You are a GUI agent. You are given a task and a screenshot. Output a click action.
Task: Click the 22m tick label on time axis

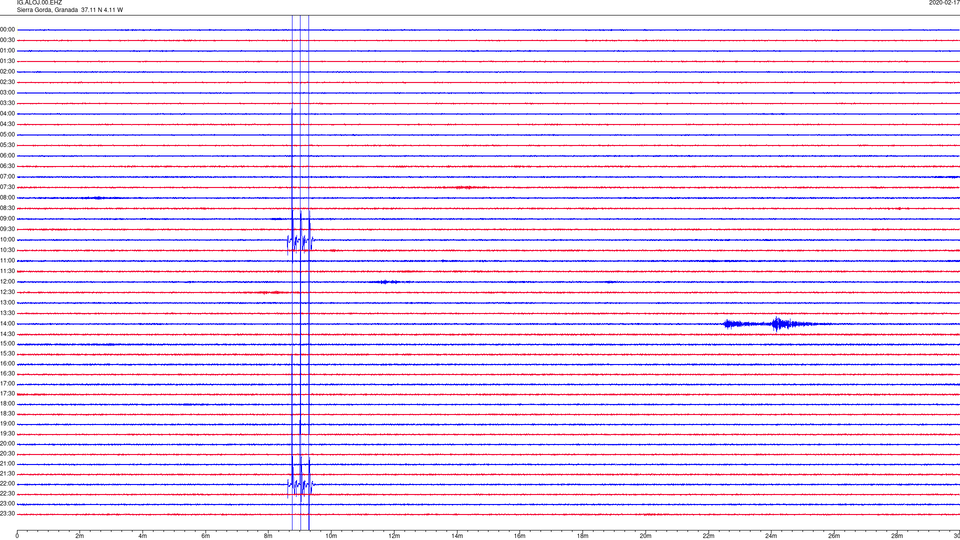pos(708,536)
